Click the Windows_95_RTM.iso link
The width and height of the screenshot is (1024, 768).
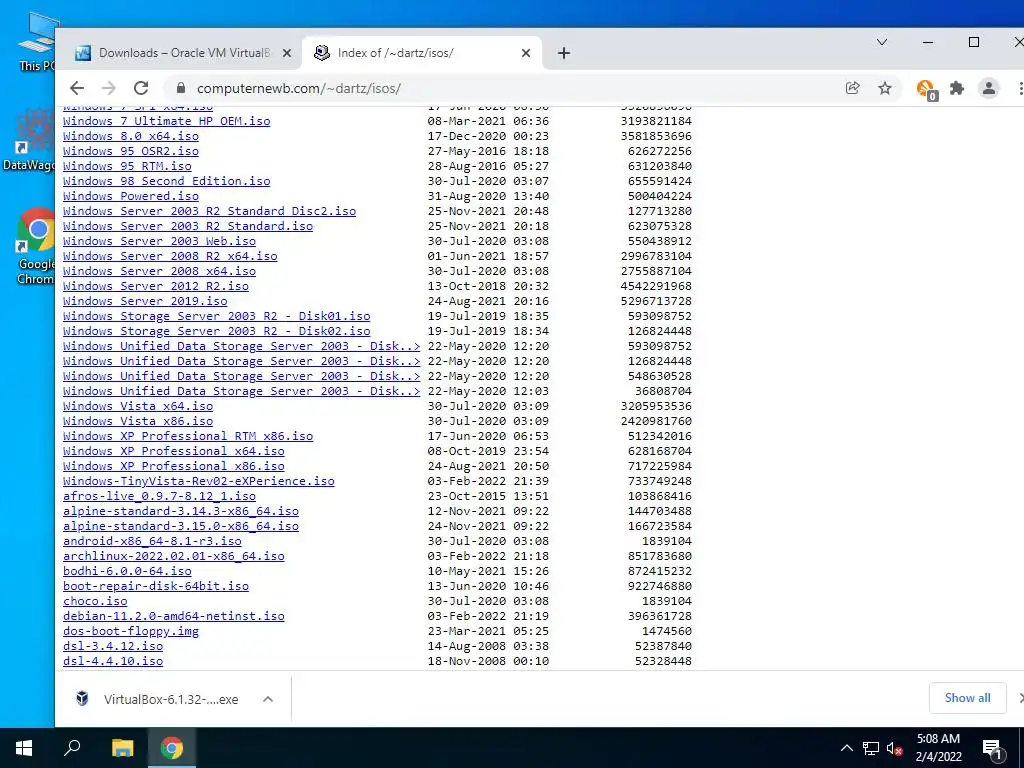pos(127,166)
